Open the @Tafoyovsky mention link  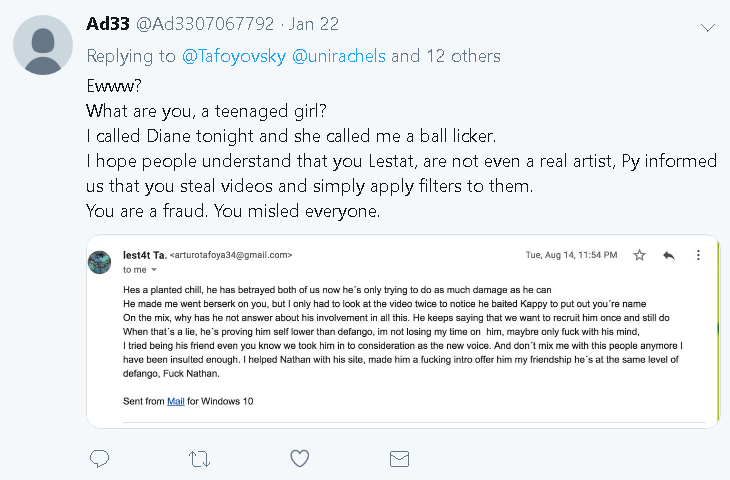click(x=233, y=56)
